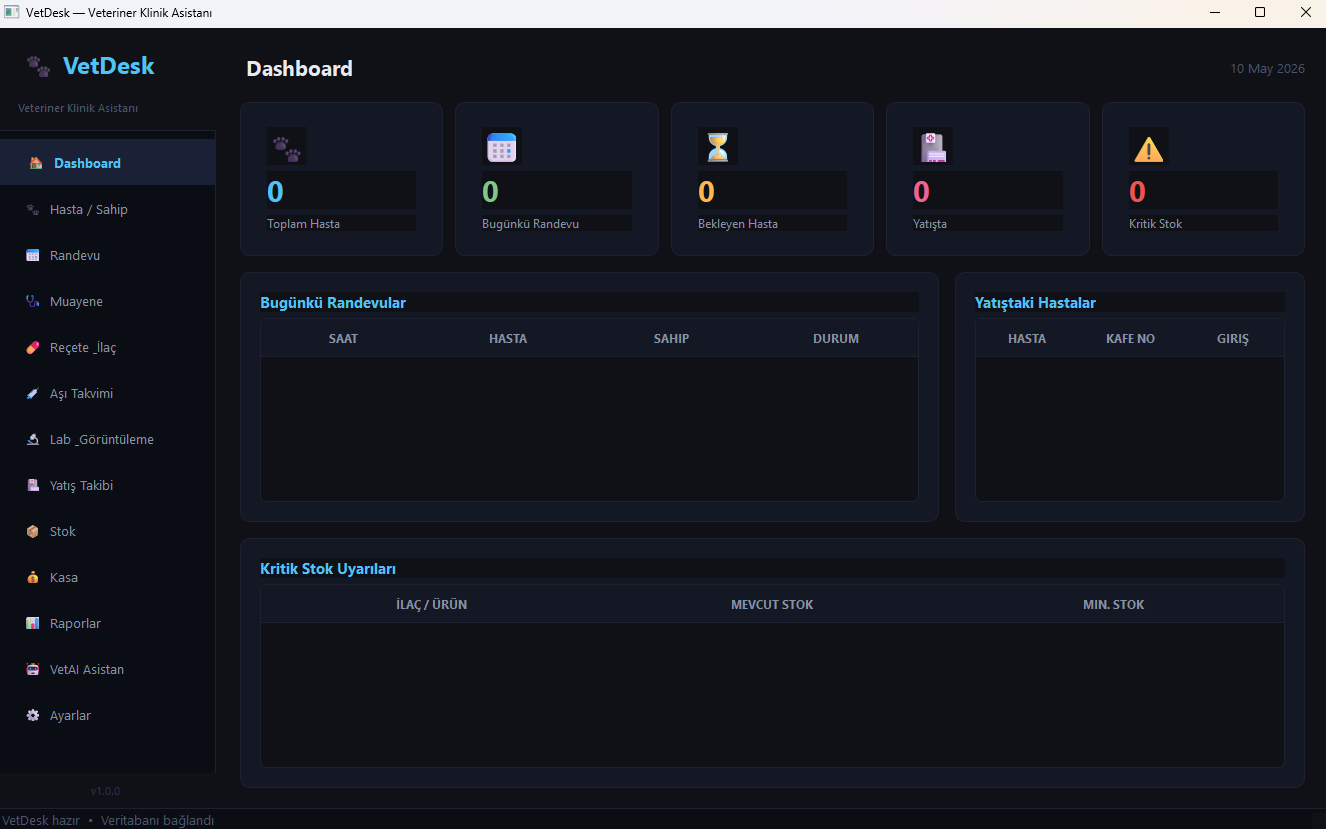Click the paw icon on Toplam Hasta card
The width and height of the screenshot is (1326, 829).
[x=286, y=149]
